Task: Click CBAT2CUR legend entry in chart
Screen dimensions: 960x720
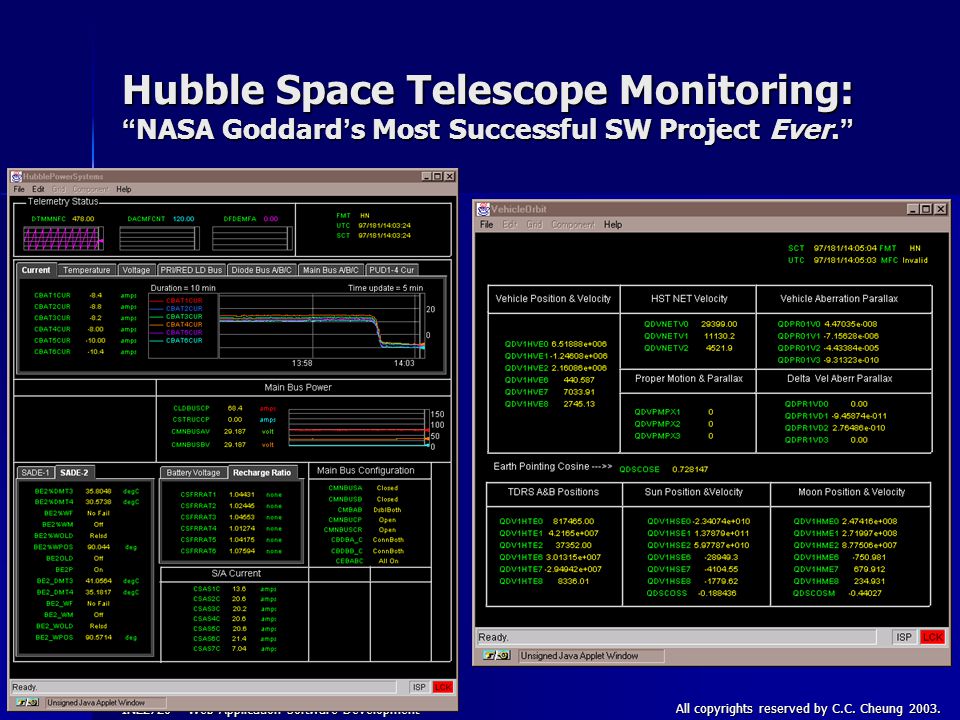Action: [178, 309]
